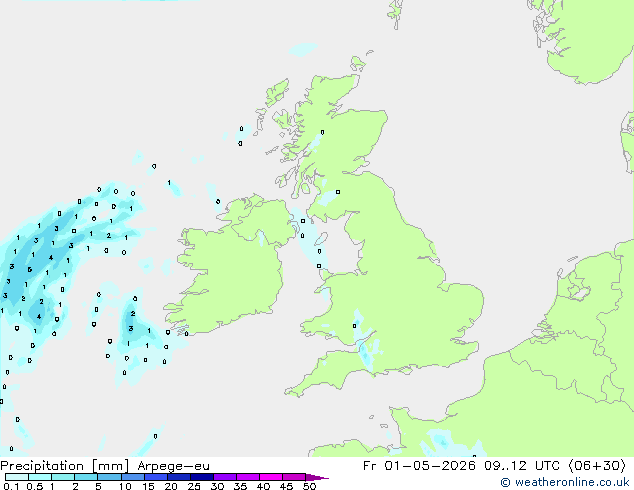The image size is (634, 490).
Task: Select the 2–5 mm legend color box
Action: 86,477
